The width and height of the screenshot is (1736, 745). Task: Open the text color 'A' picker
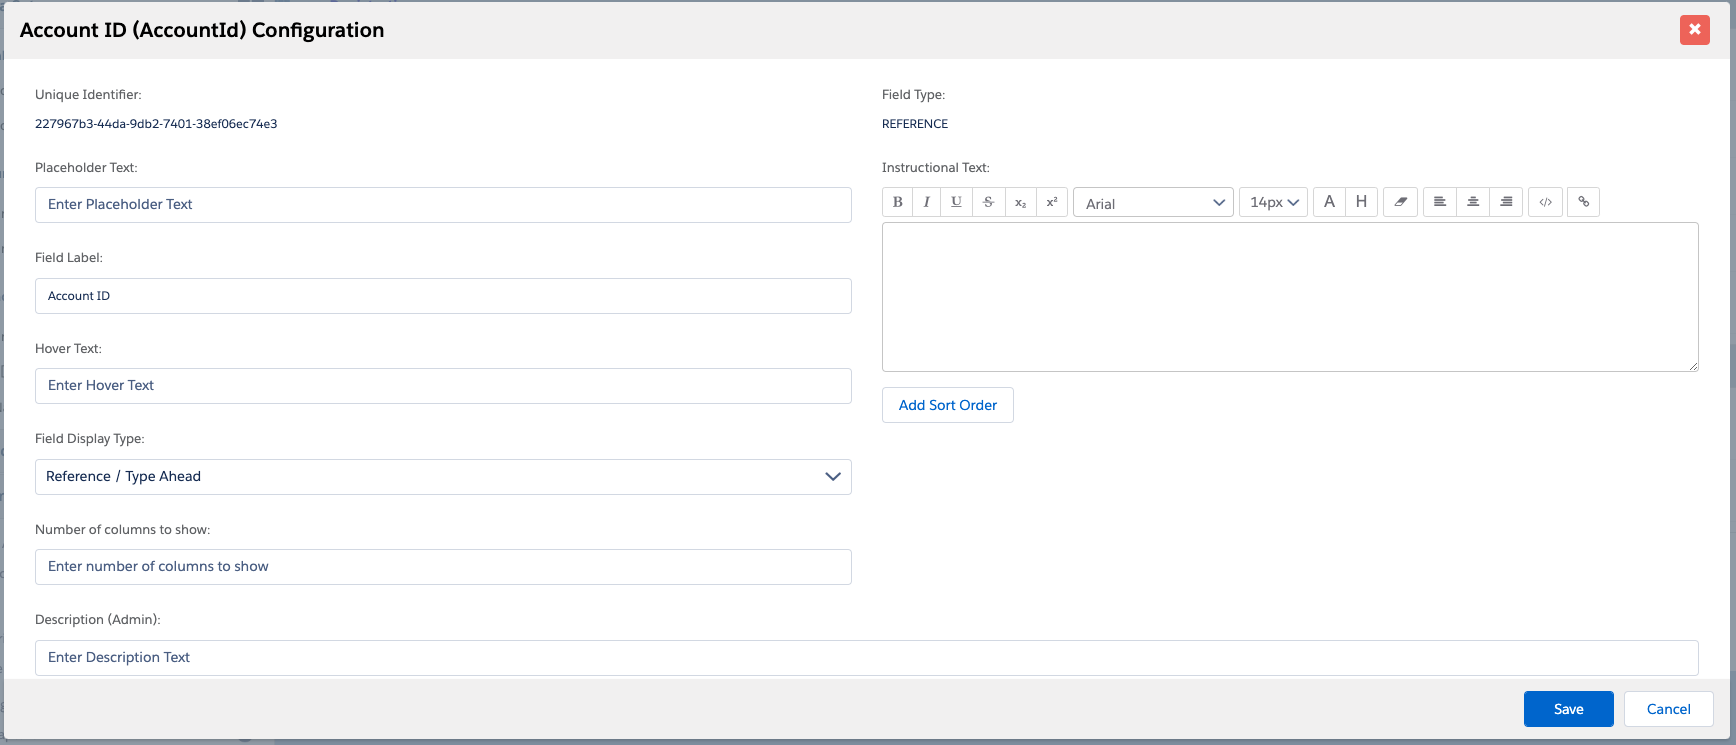[x=1329, y=202]
